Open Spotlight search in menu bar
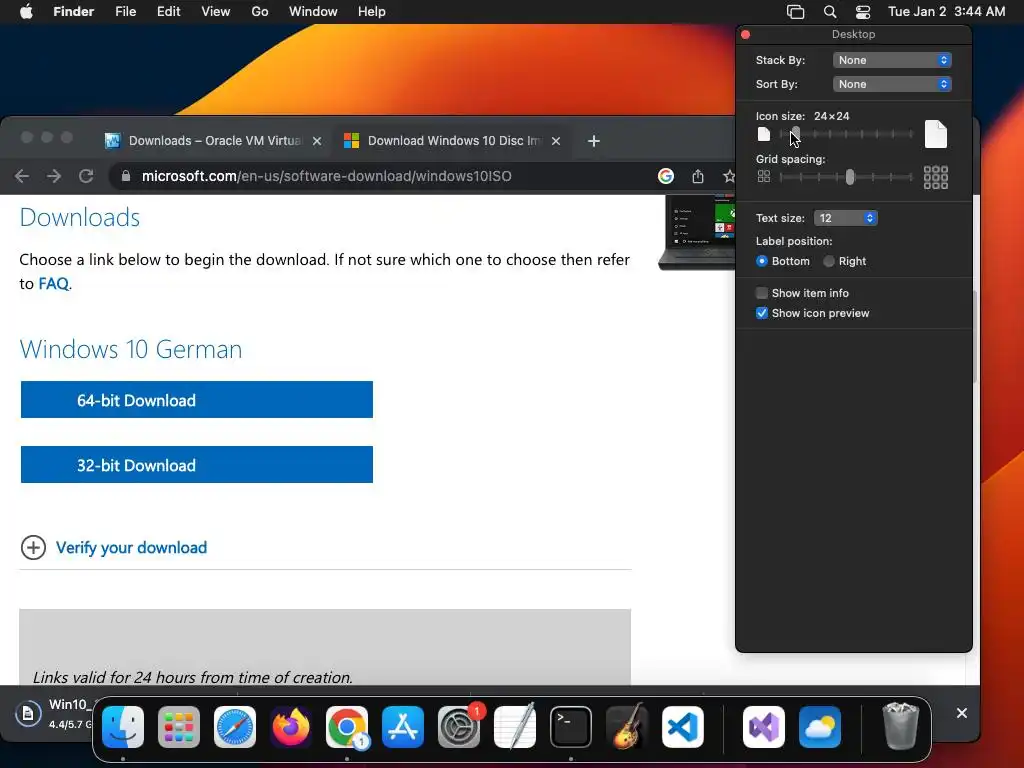1024x768 pixels. tap(830, 12)
